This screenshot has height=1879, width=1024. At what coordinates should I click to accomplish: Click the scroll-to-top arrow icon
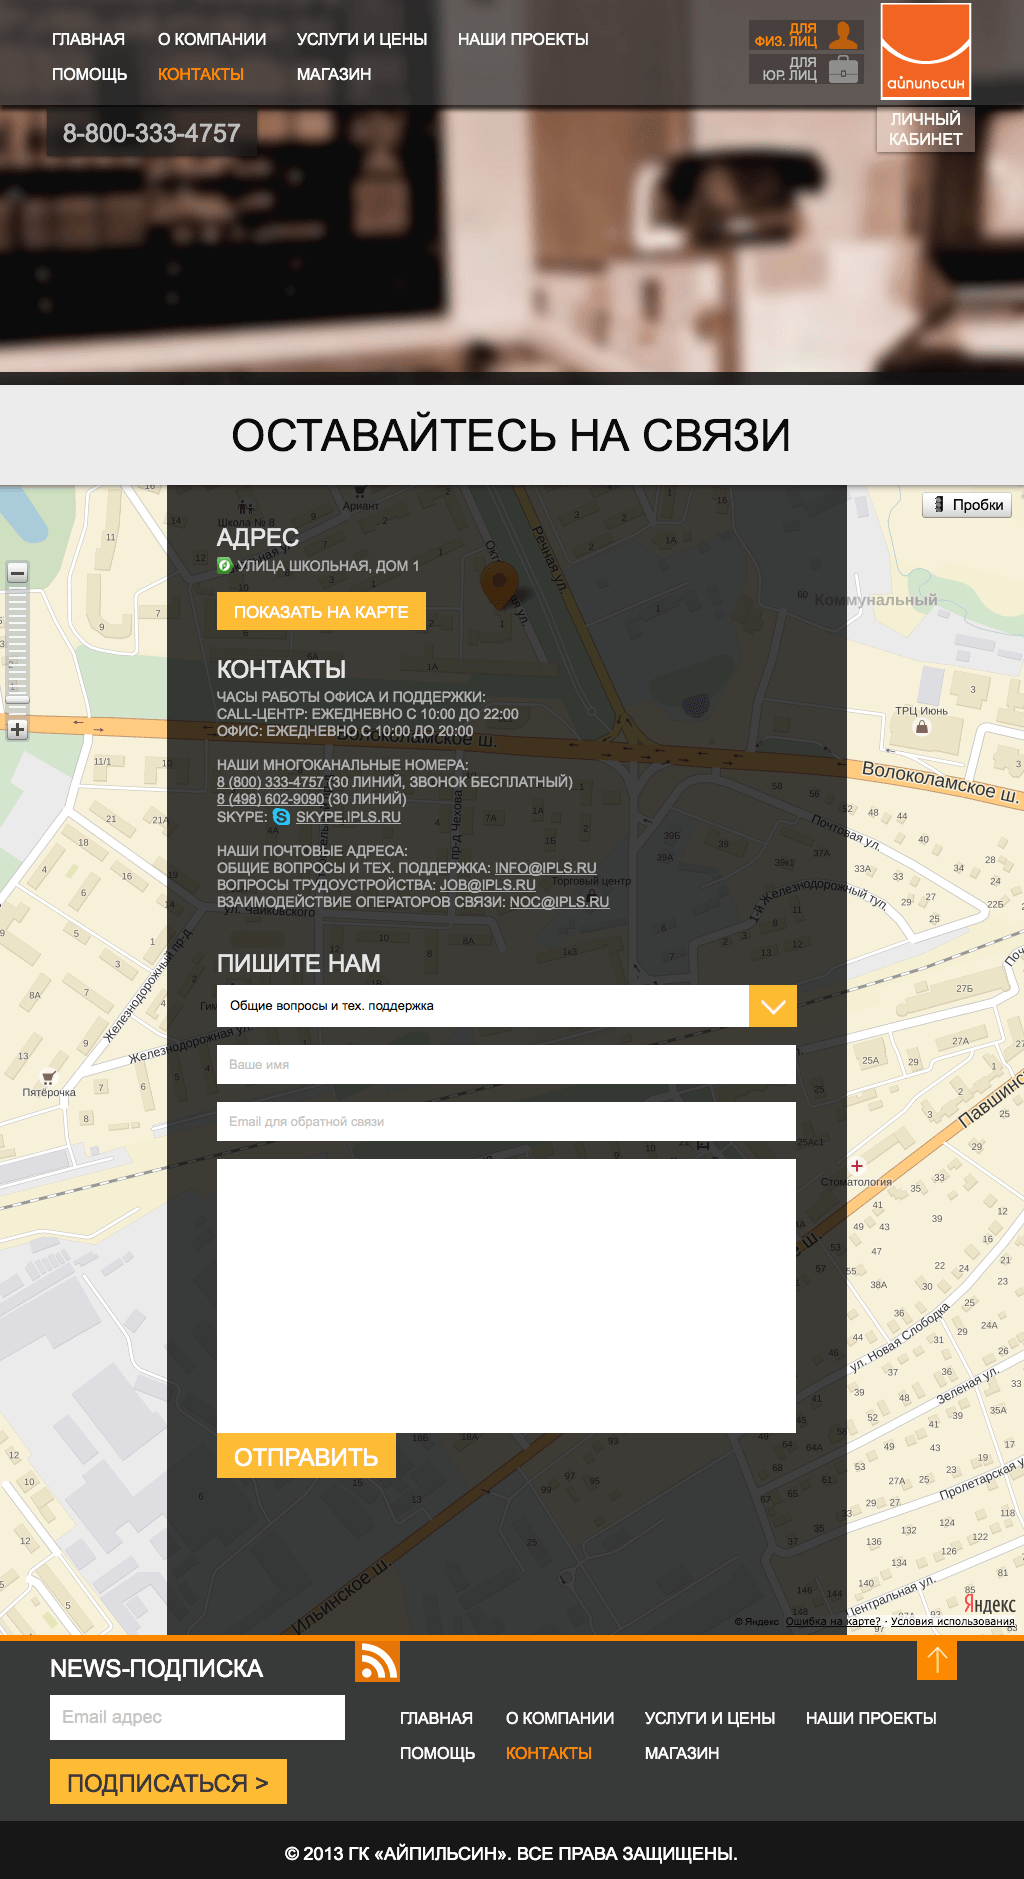click(937, 1660)
